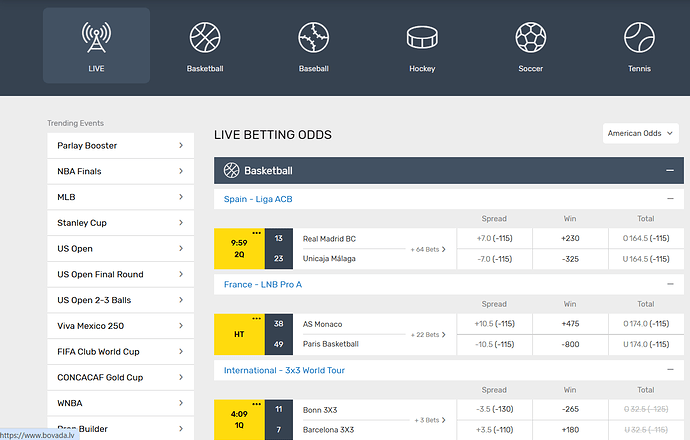Image resolution: width=690 pixels, height=440 pixels.
Task: Select the LIVE broadcast tower icon
Action: coord(96,38)
